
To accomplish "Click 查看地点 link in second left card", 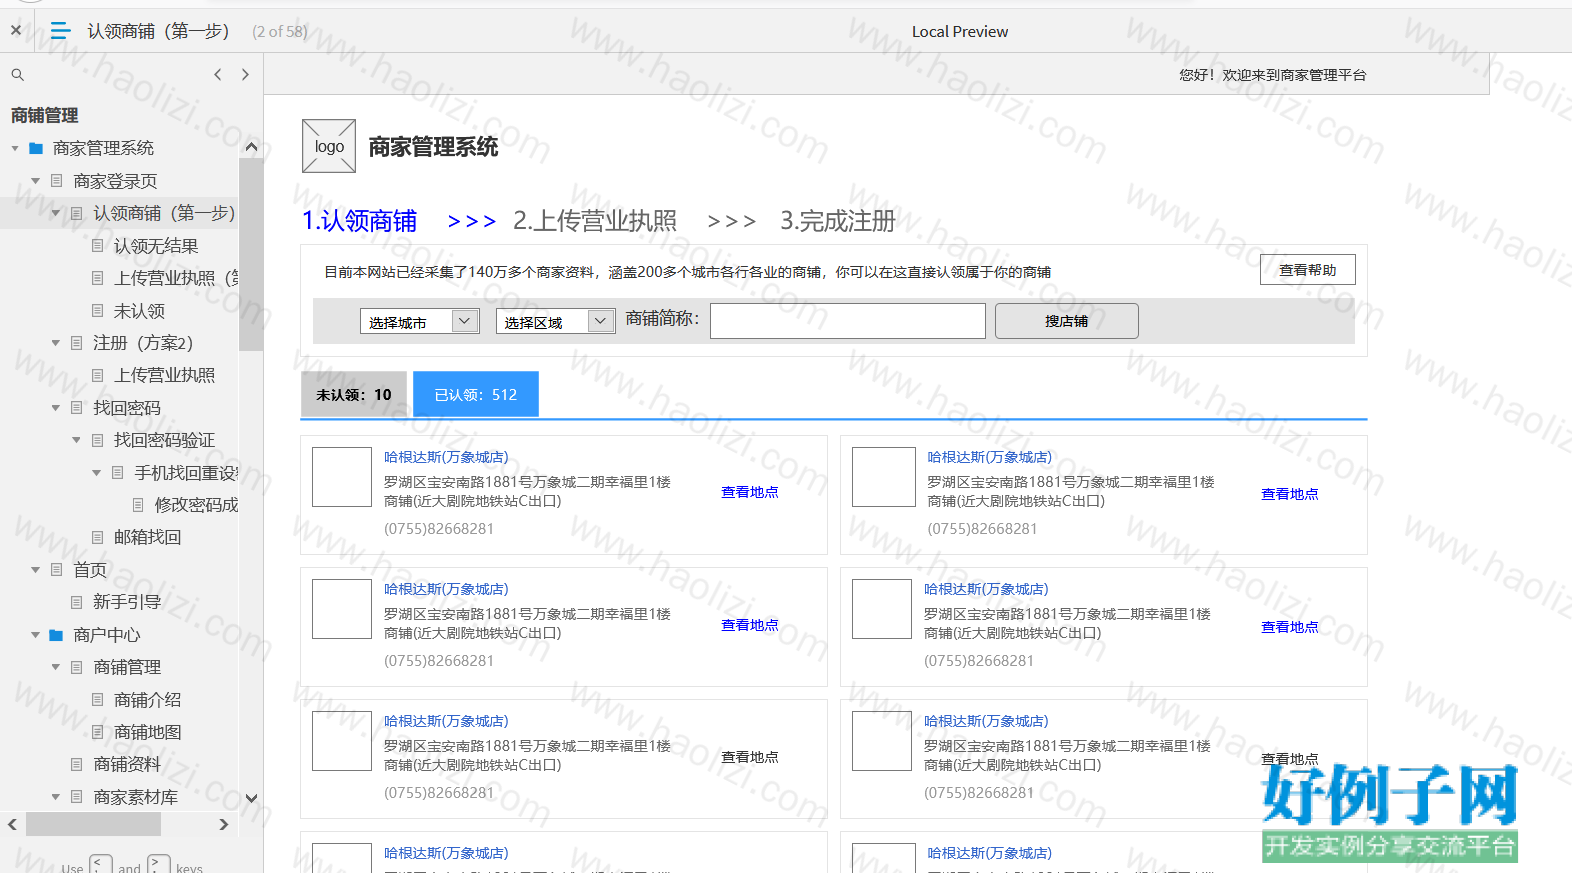I will pyautogui.click(x=750, y=625).
